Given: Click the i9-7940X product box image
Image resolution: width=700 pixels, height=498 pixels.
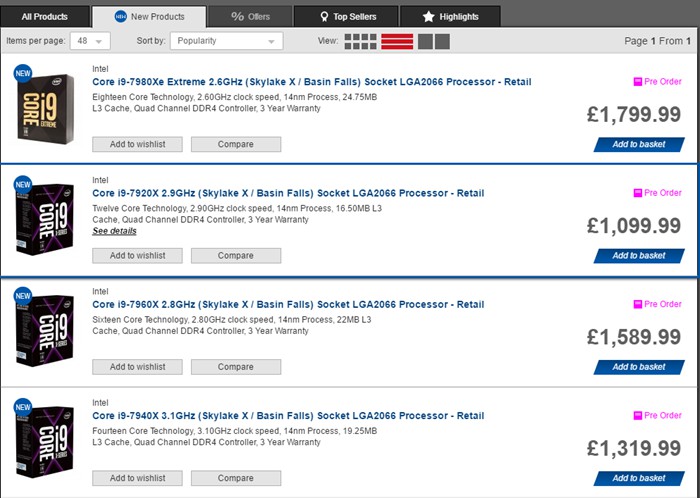Looking at the screenshot, I should pyautogui.click(x=45, y=441).
